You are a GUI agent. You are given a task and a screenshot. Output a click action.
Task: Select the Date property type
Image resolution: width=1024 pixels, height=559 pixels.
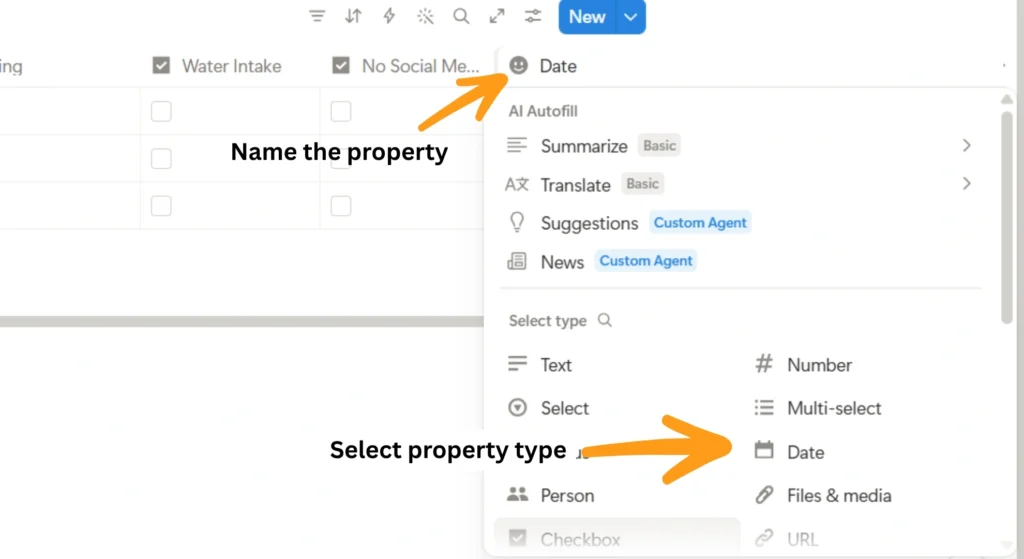point(863,452)
